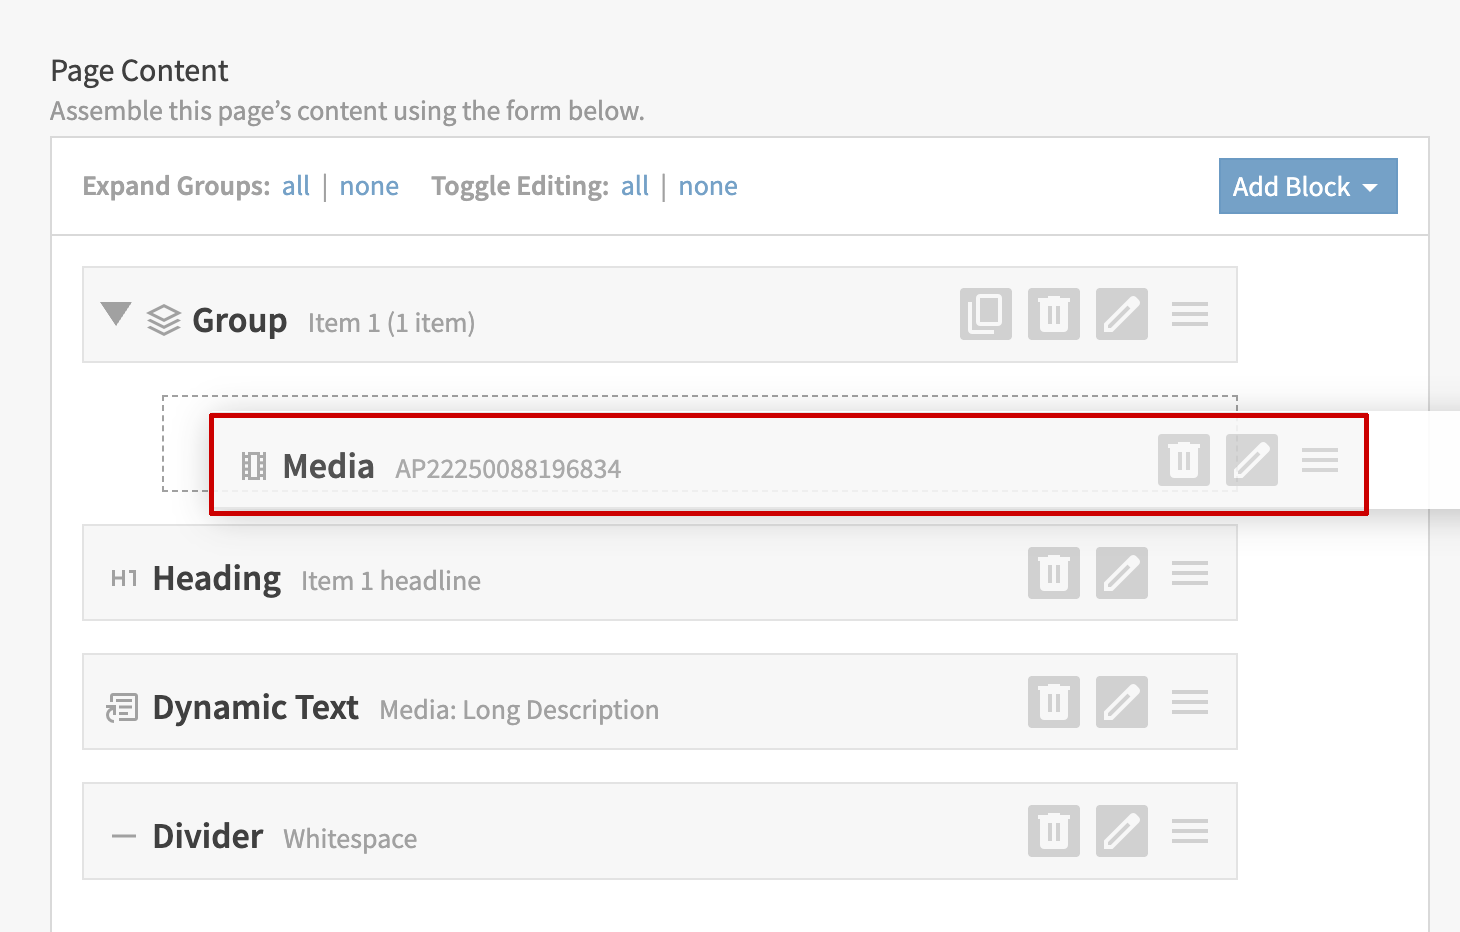Delete the Dynamic Text block

pyautogui.click(x=1053, y=702)
